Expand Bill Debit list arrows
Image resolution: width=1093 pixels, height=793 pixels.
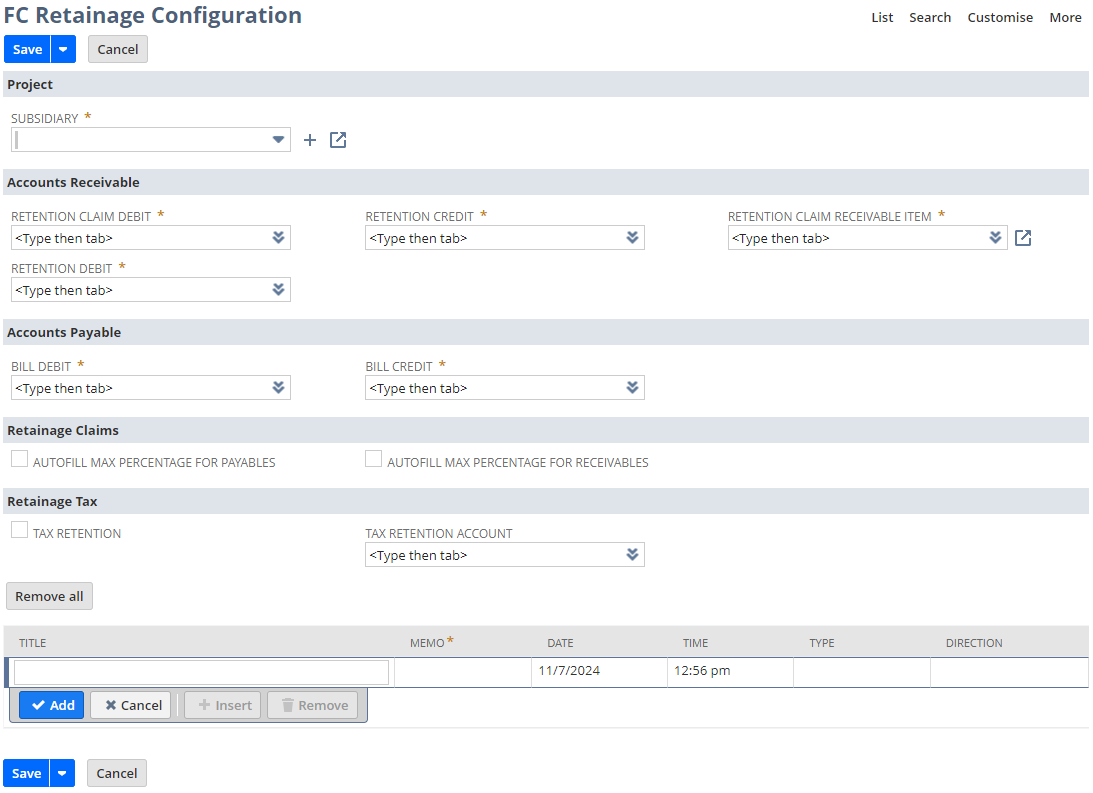(x=278, y=387)
